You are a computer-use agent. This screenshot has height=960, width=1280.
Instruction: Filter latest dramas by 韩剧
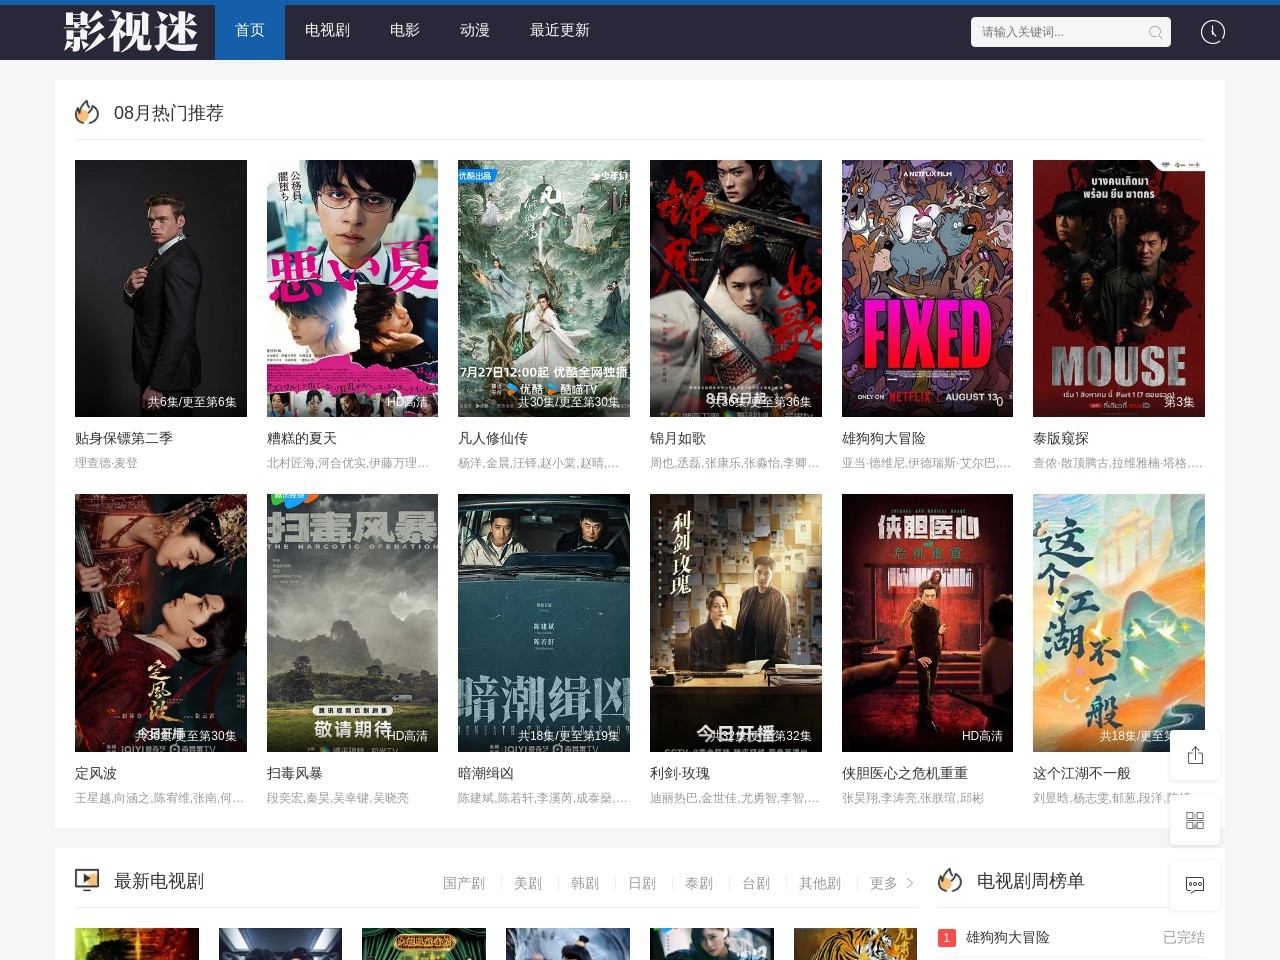click(584, 883)
